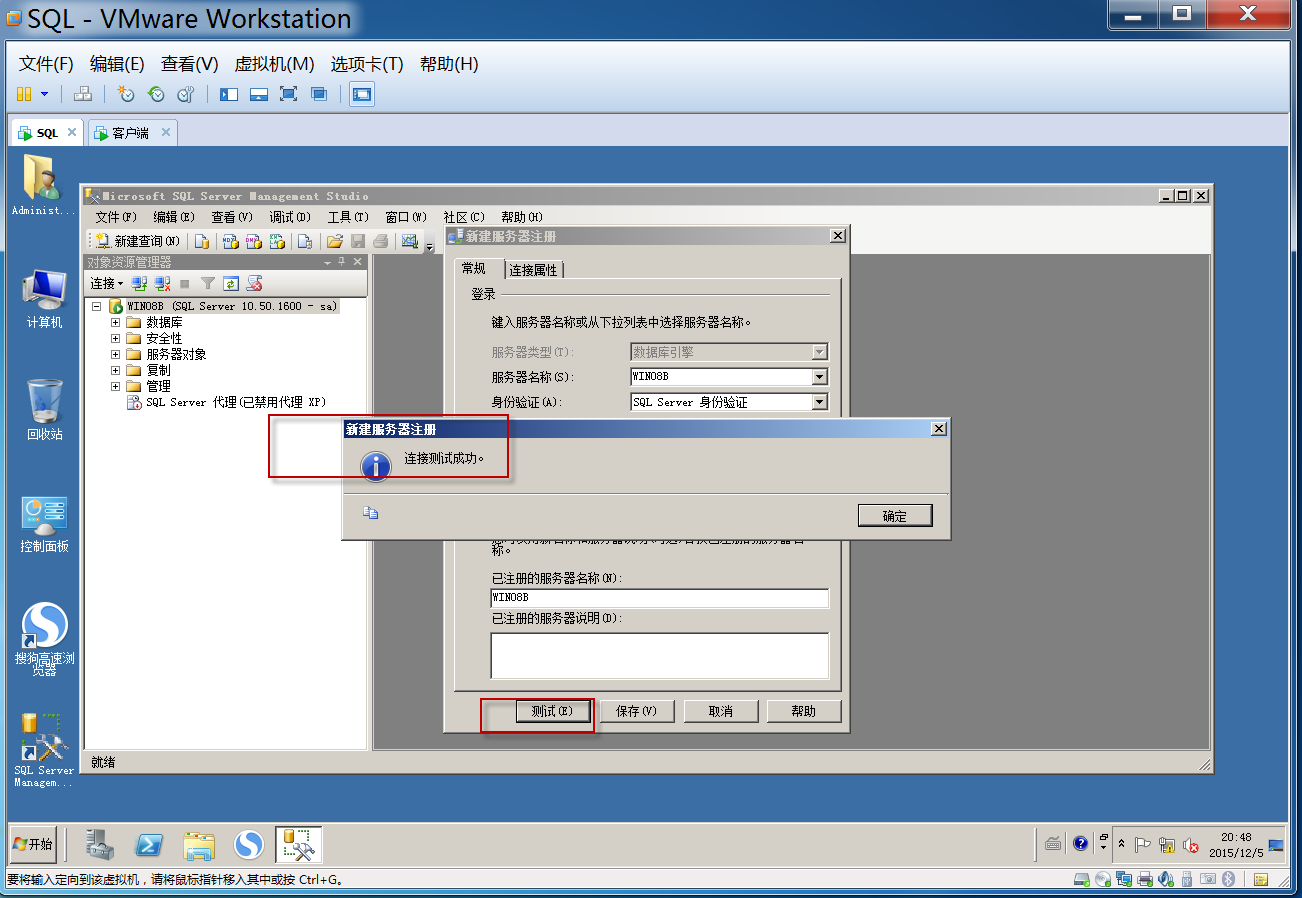1302x898 pixels.
Task: Click the 帮助 button in the registration dialog
Action: point(803,711)
